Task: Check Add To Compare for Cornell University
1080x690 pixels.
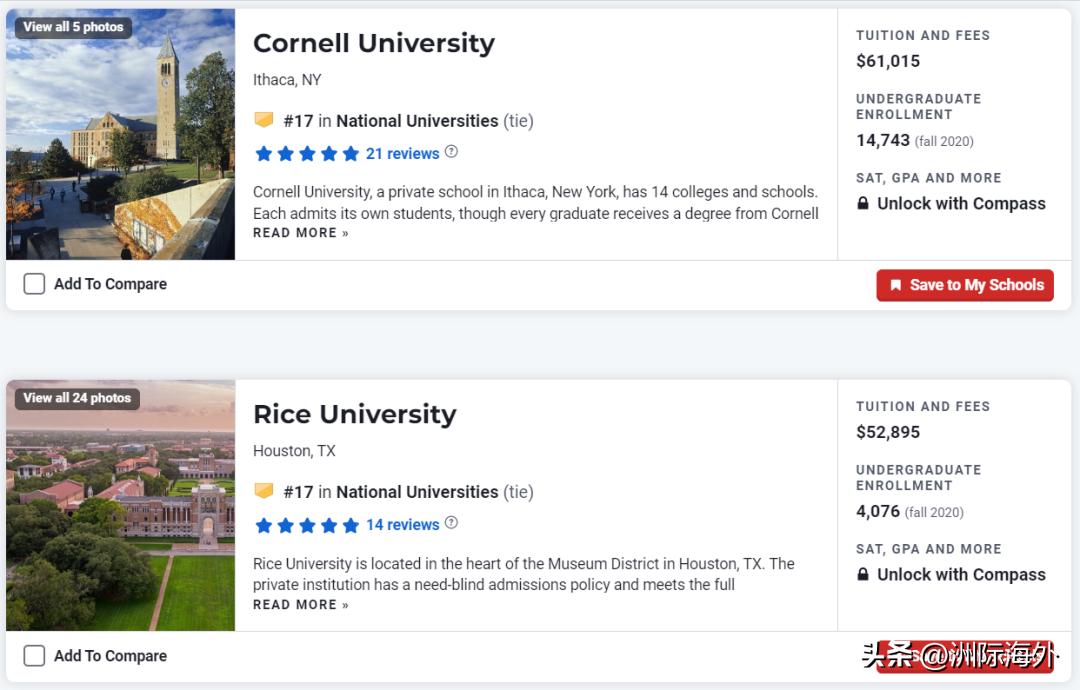Action: tap(34, 284)
